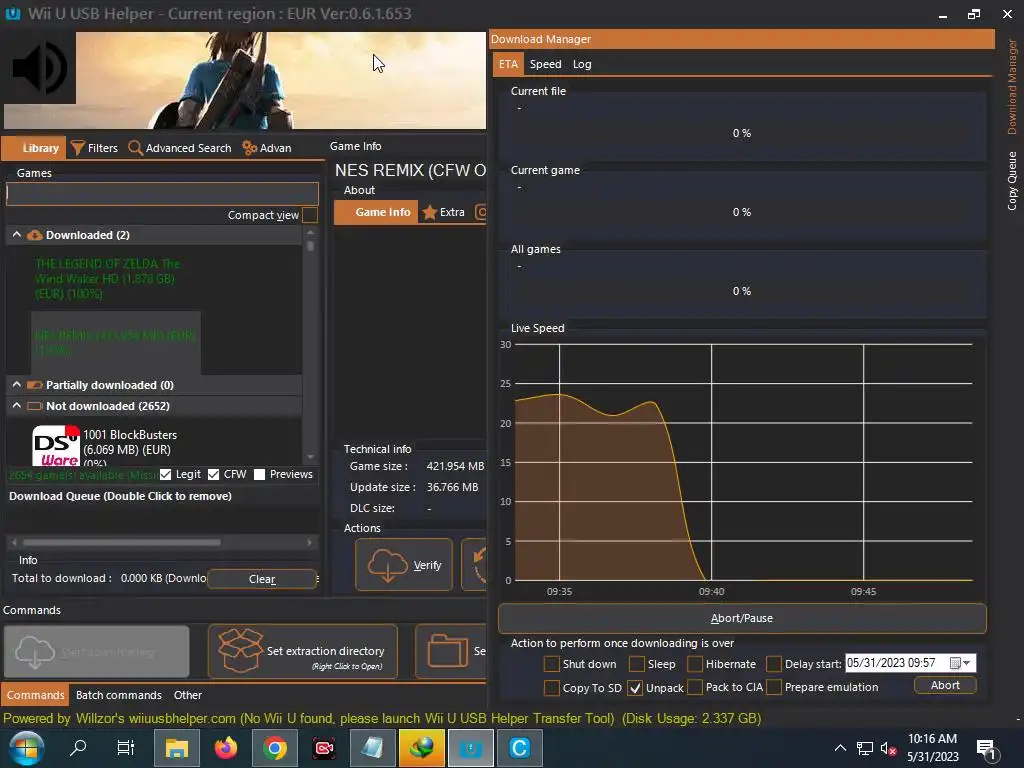Click the network tray icon
This screenshot has width=1024, height=768.
pos(865,749)
